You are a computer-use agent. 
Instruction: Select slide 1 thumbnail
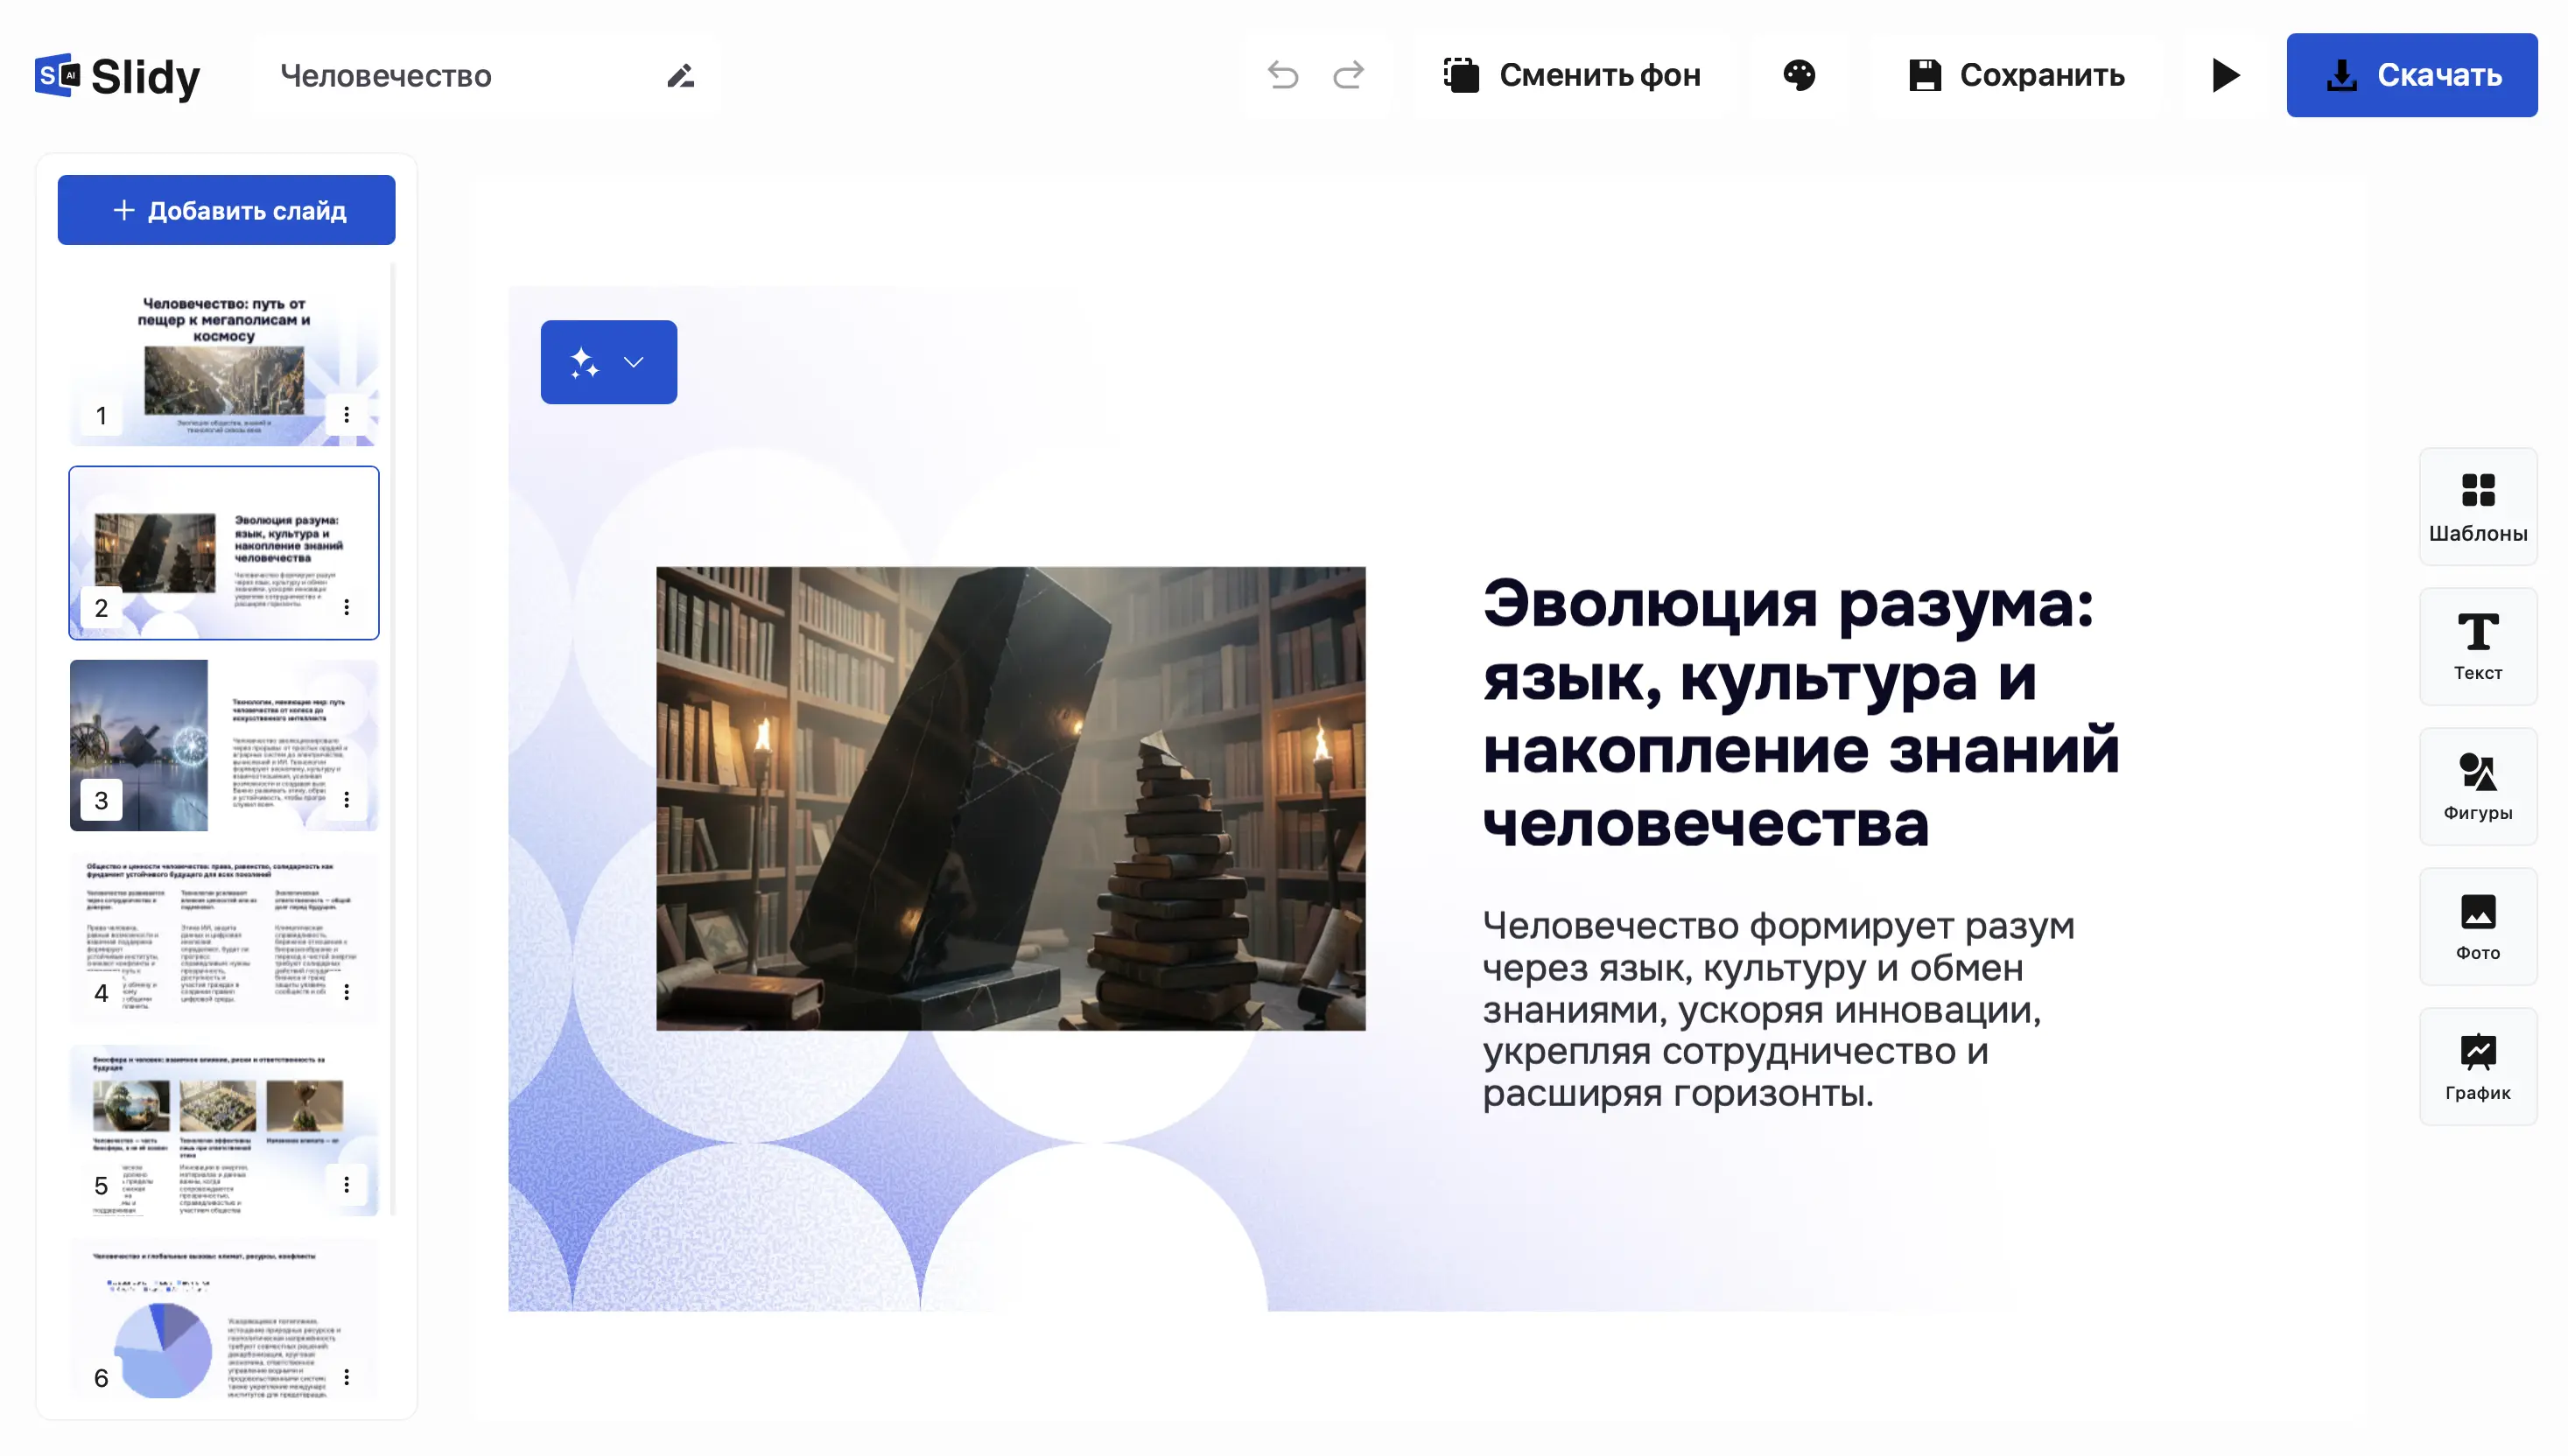(224, 361)
